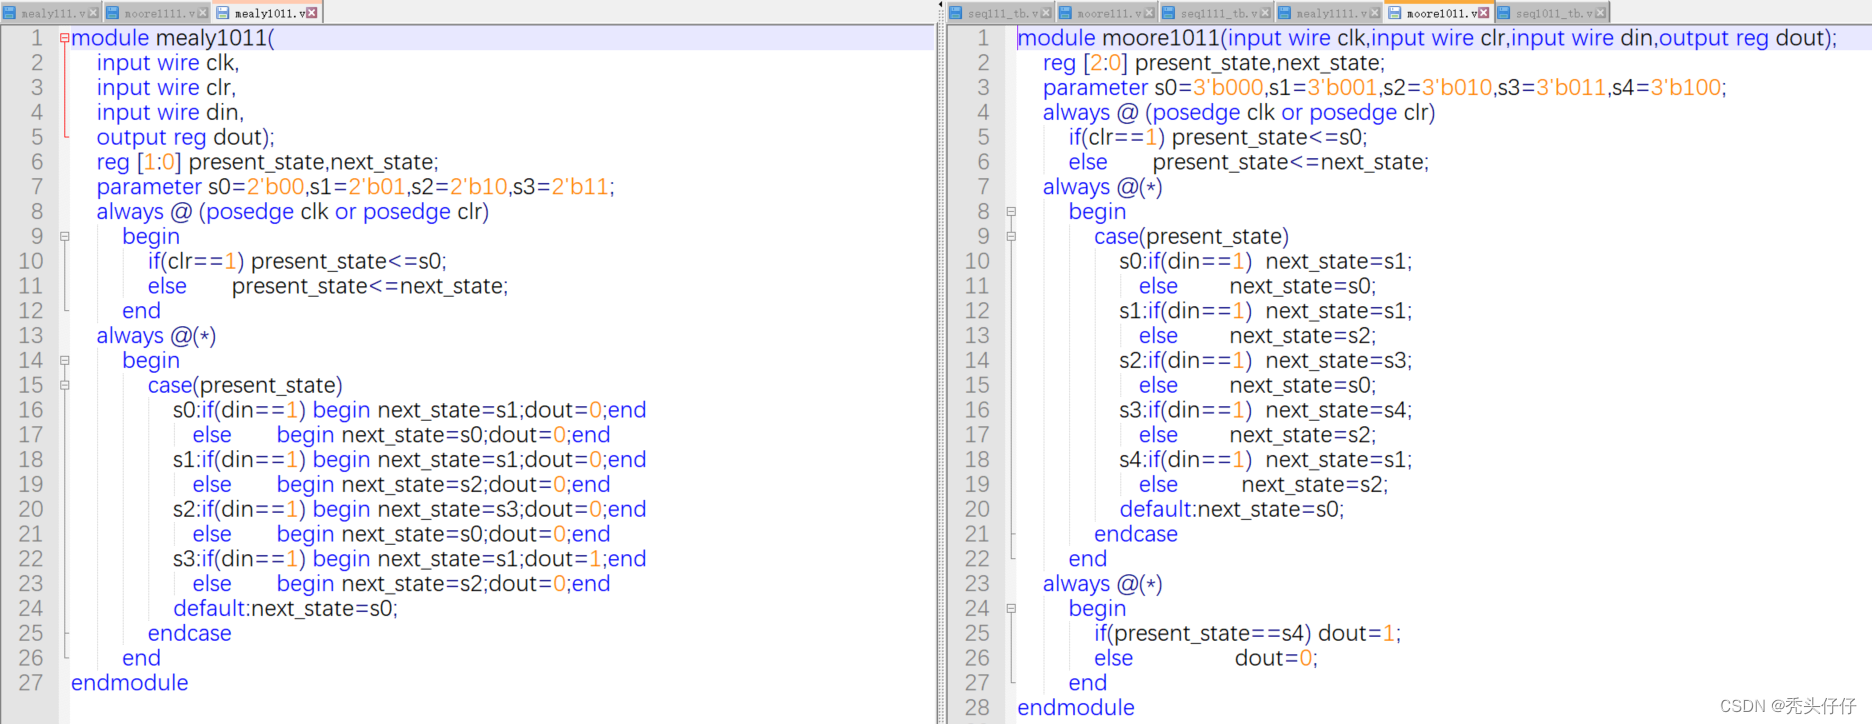
Task: Click 'module mealy1011(' line
Action: click(x=172, y=38)
